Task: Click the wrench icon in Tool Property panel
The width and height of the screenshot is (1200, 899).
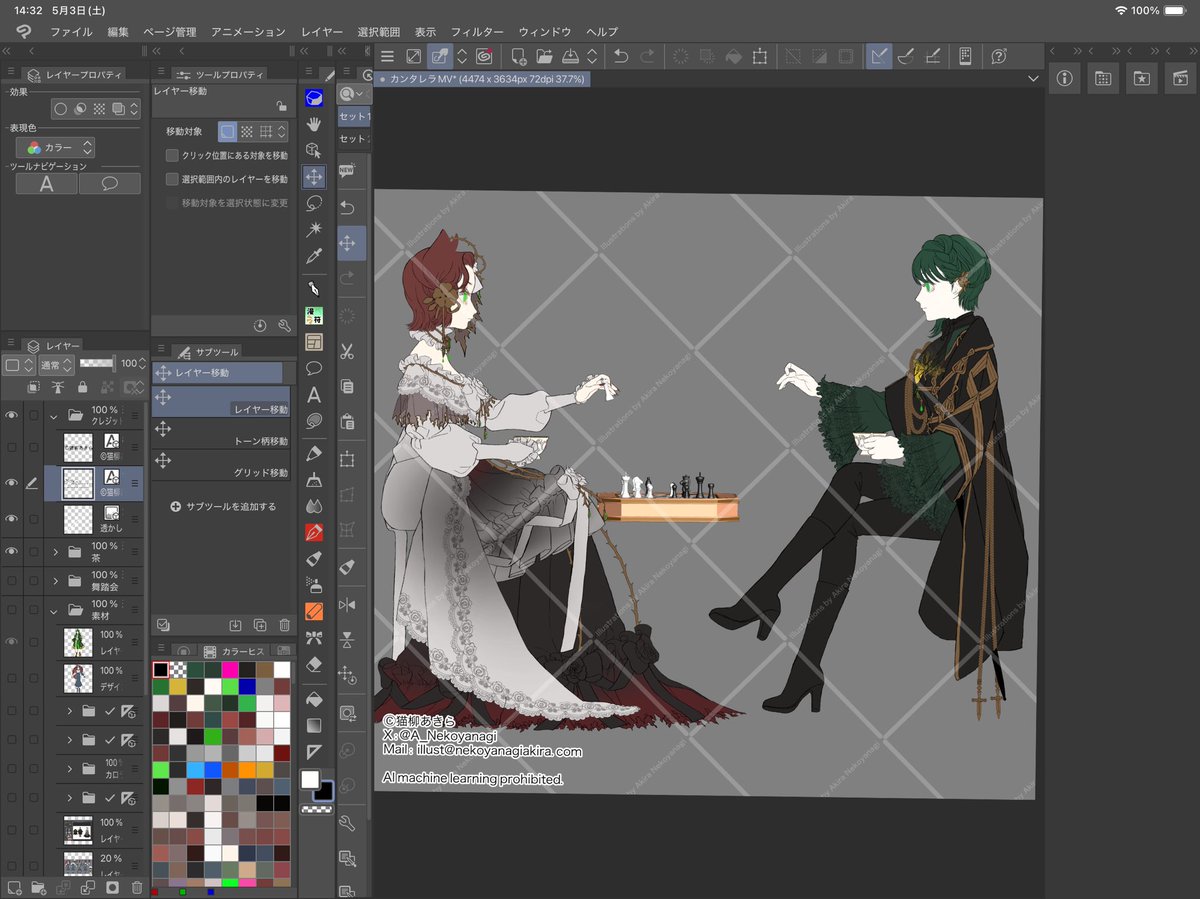Action: click(x=284, y=325)
